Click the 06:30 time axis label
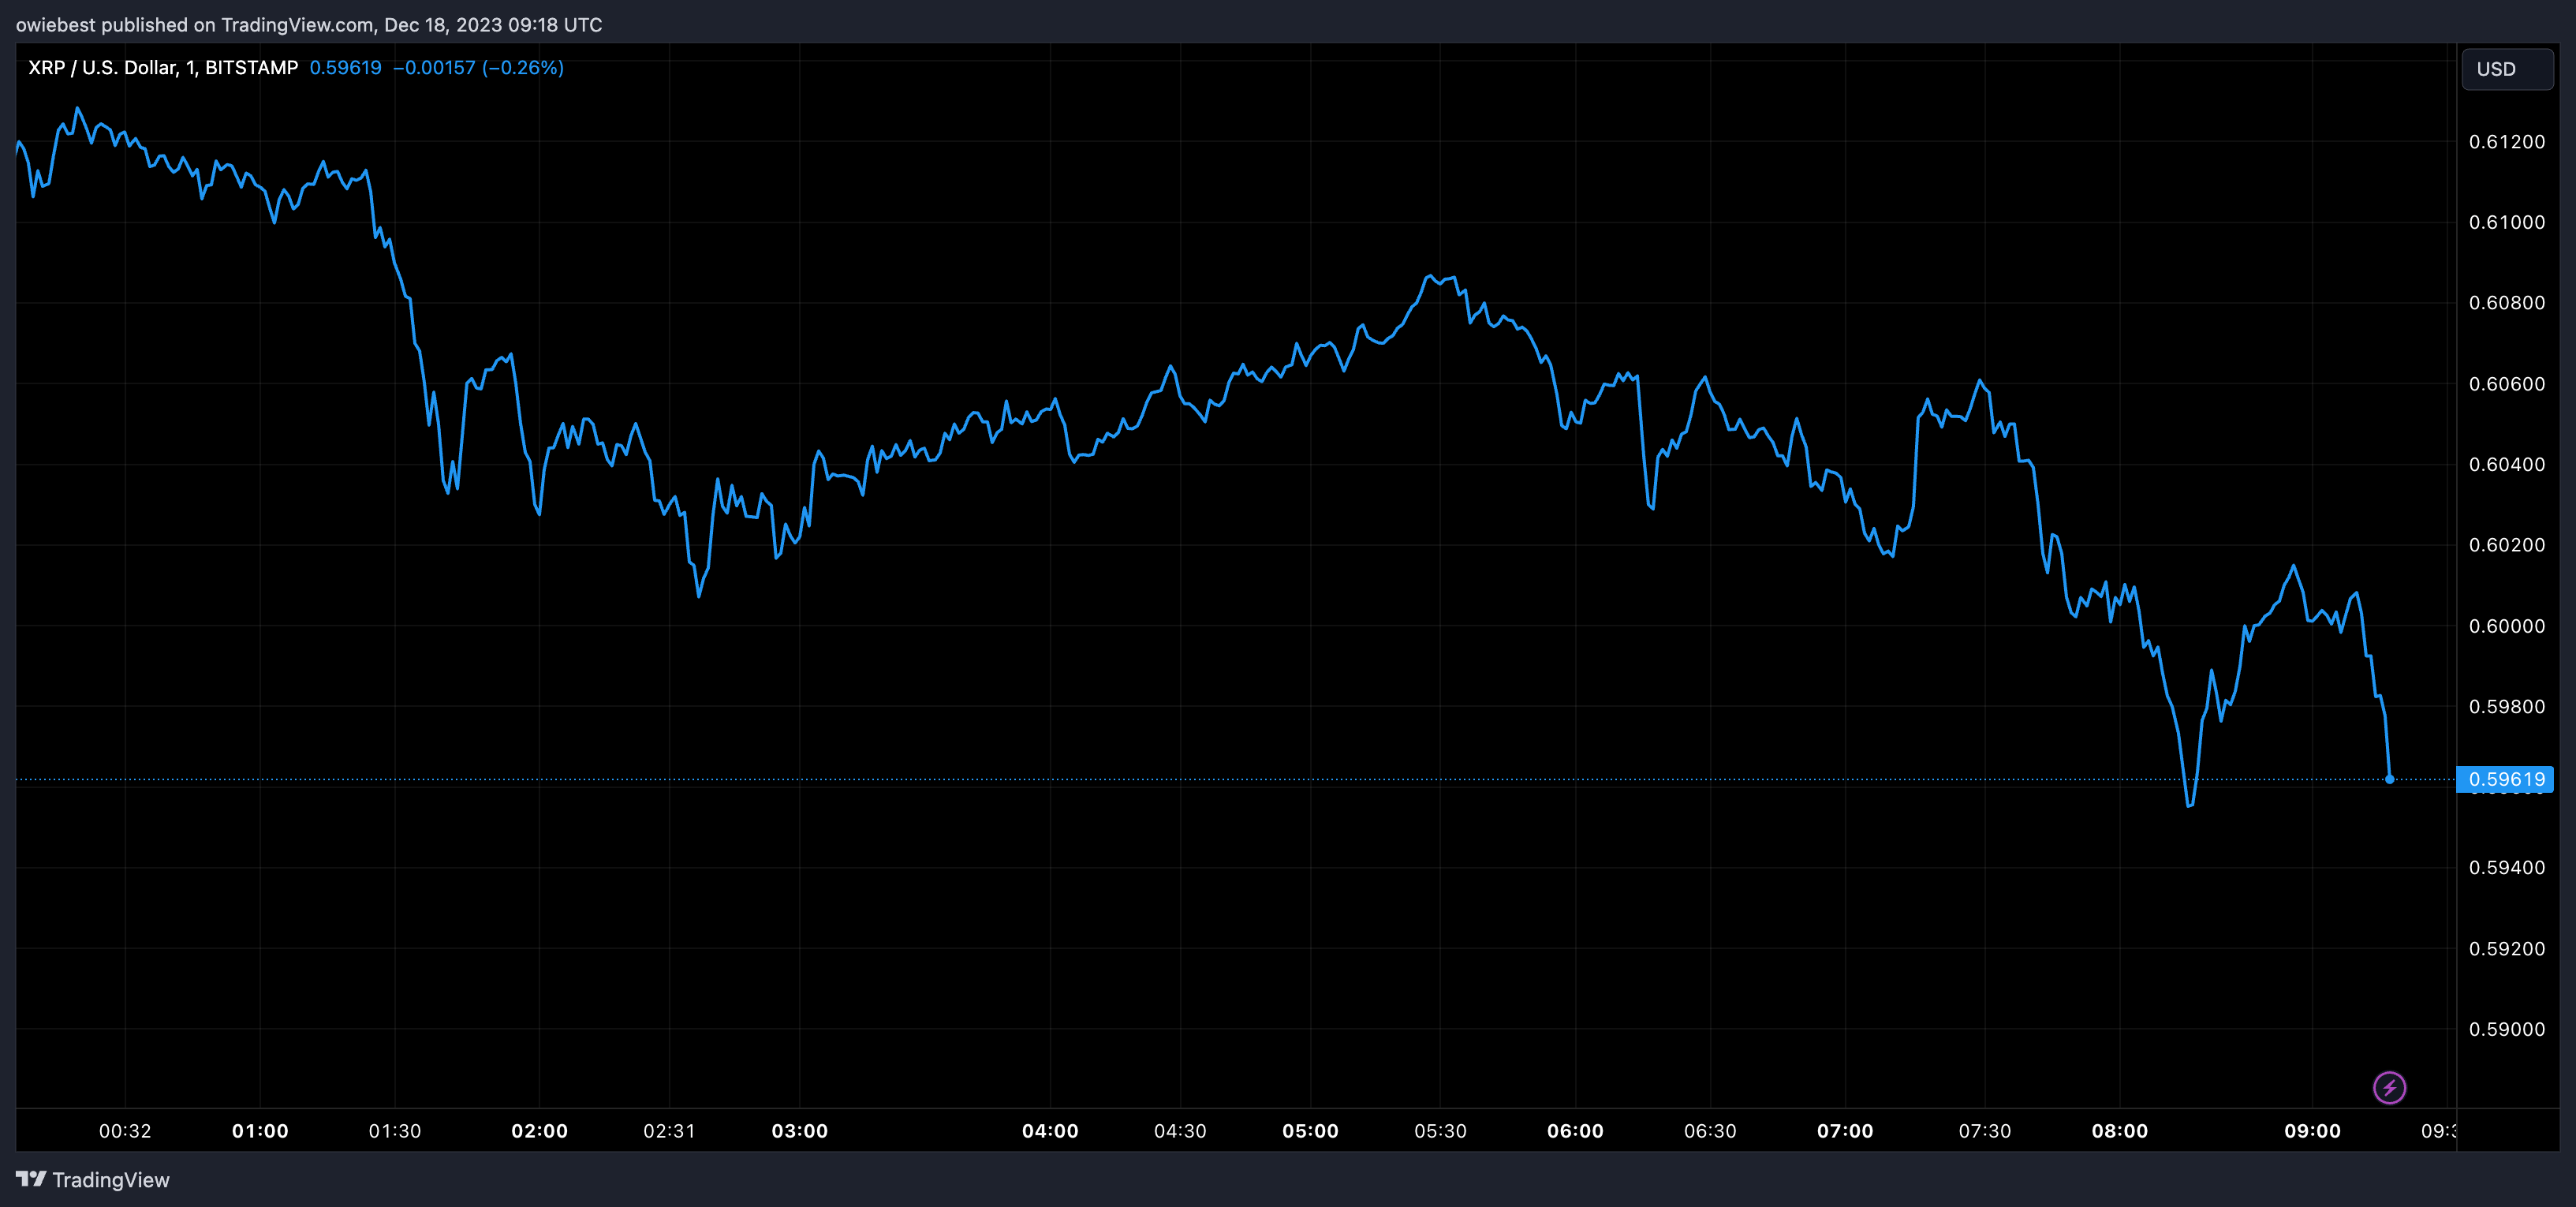The width and height of the screenshot is (2576, 1207). [1710, 1131]
